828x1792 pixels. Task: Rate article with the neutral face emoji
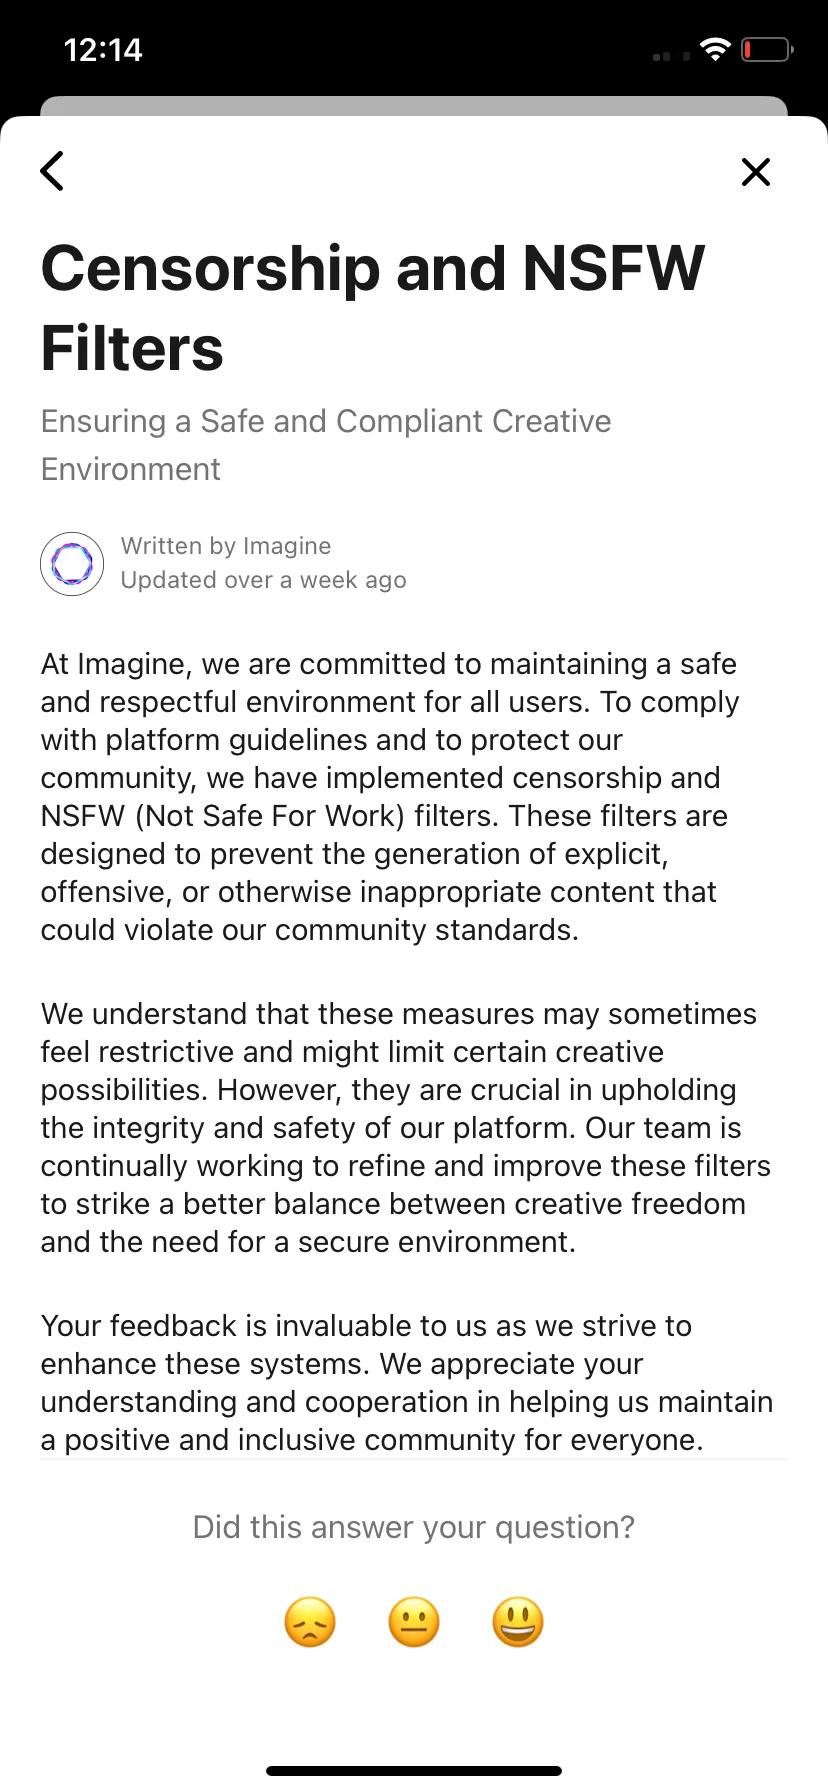click(414, 1622)
